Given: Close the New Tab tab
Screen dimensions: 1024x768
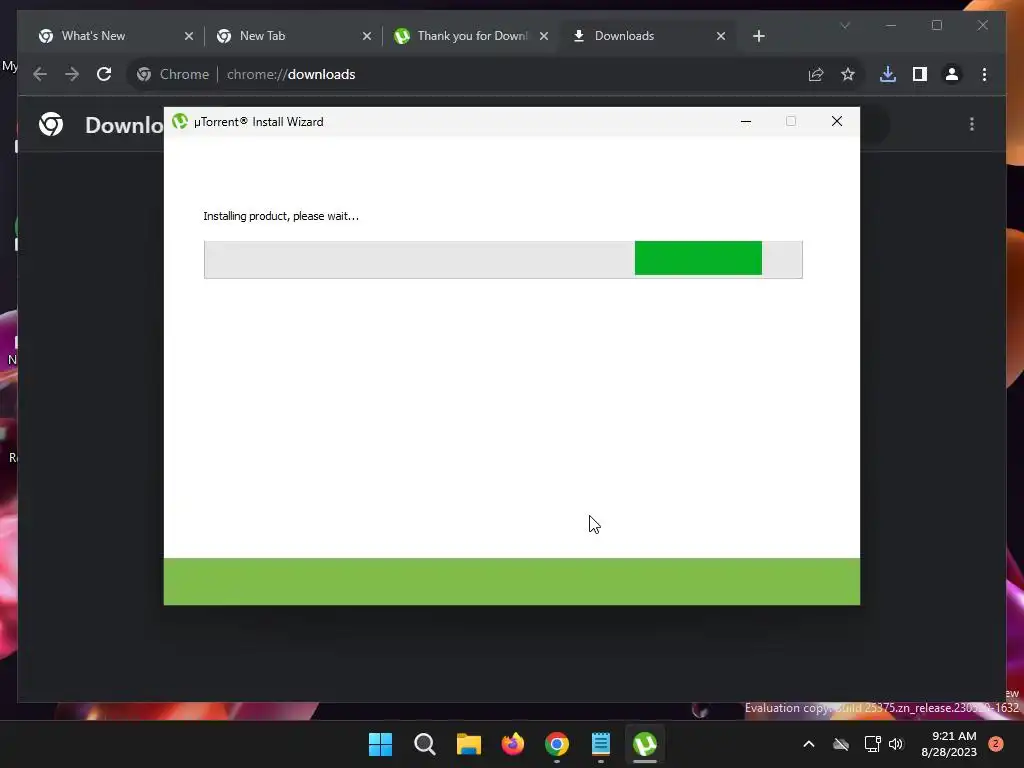Looking at the screenshot, I should click(367, 36).
